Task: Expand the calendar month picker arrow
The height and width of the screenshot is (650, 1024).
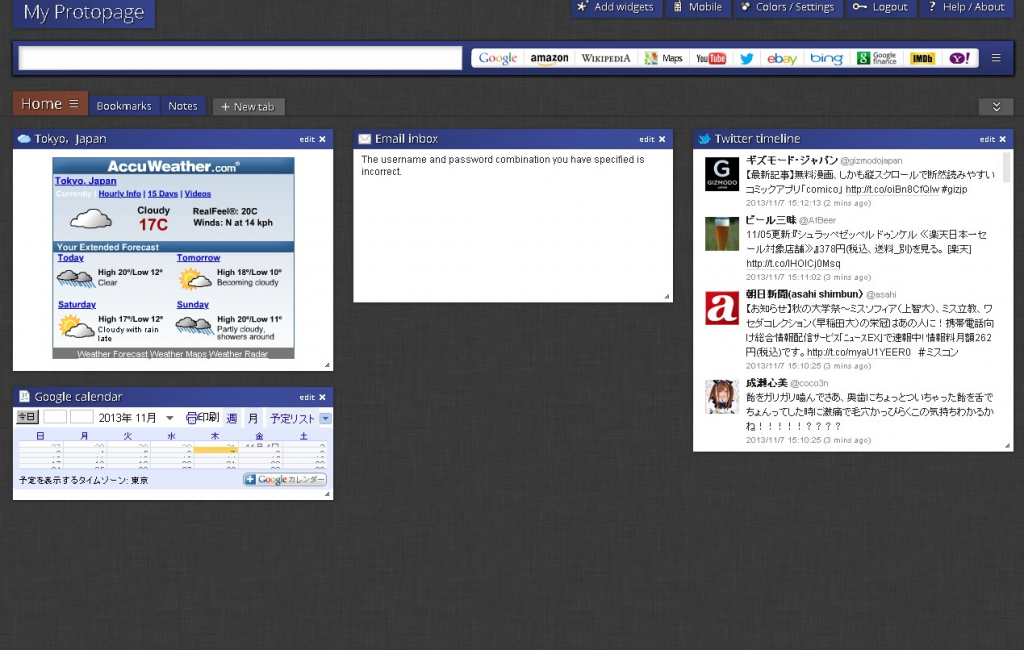Action: (x=169, y=418)
